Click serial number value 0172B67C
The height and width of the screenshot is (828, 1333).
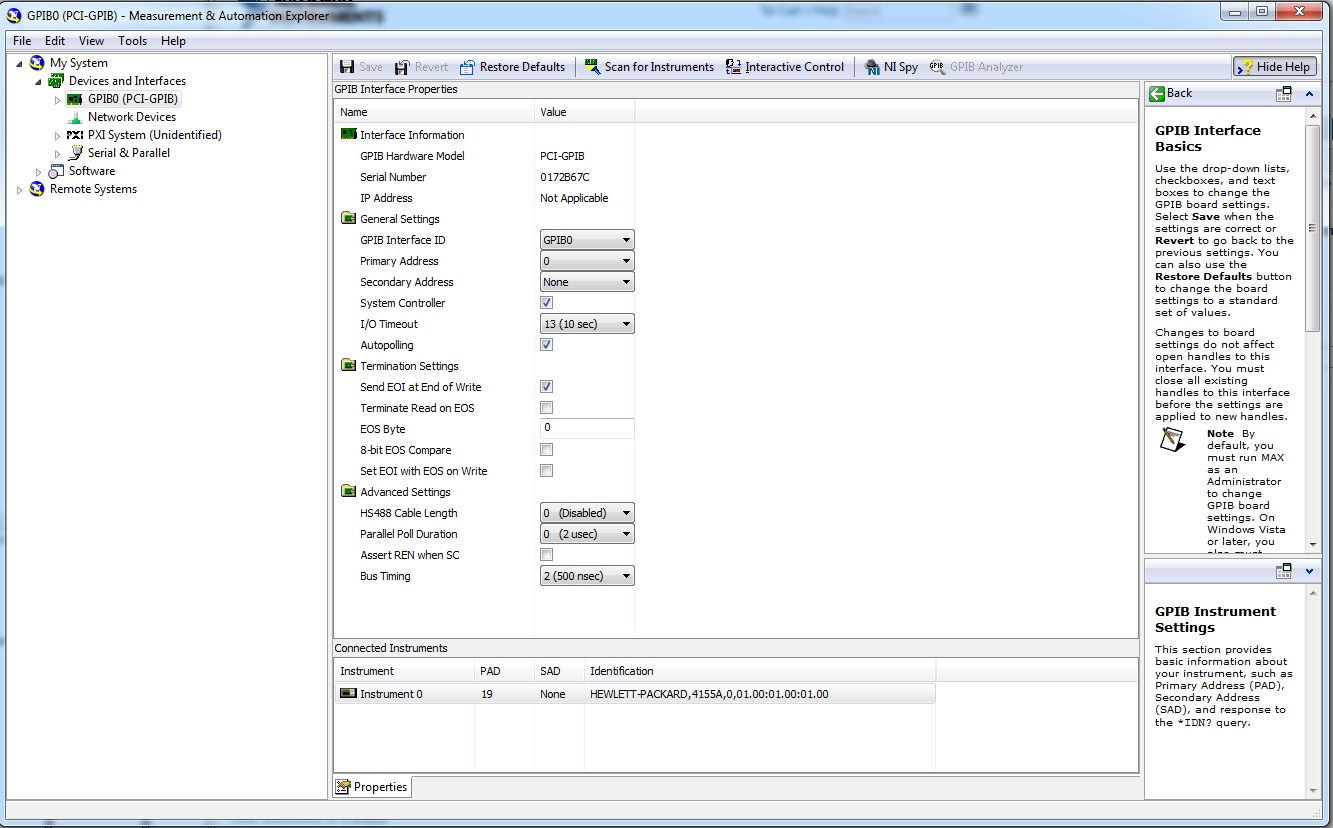(565, 177)
